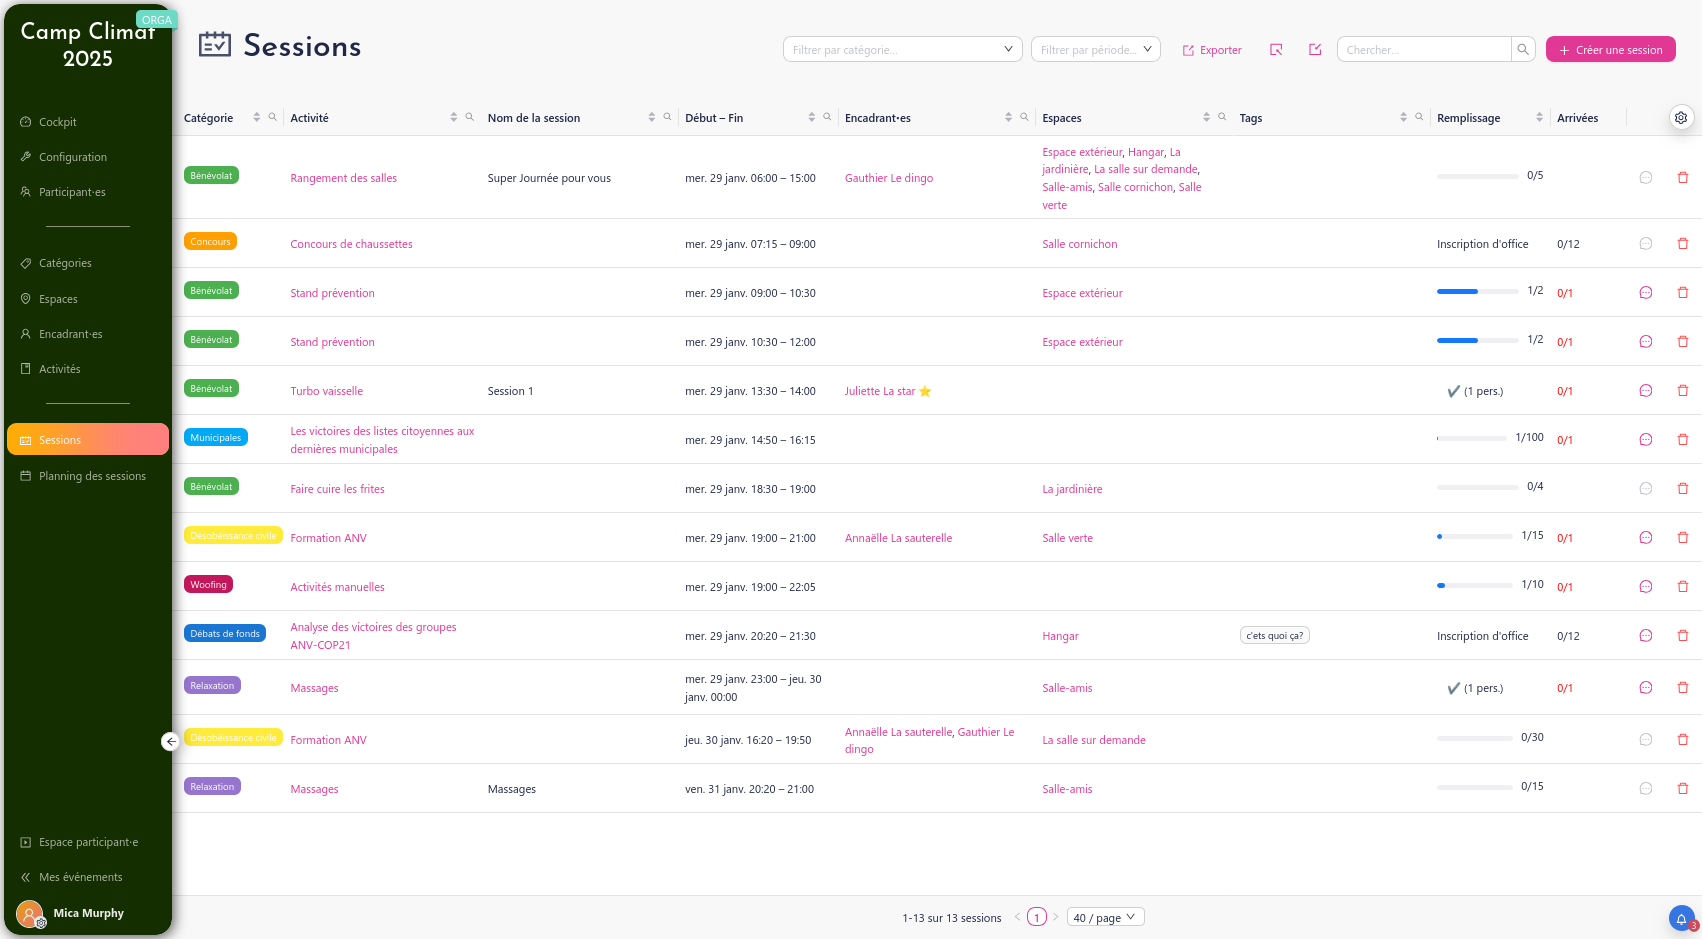Navigate to Encadrant·es in the sidebar
1703x939 pixels.
point(70,334)
